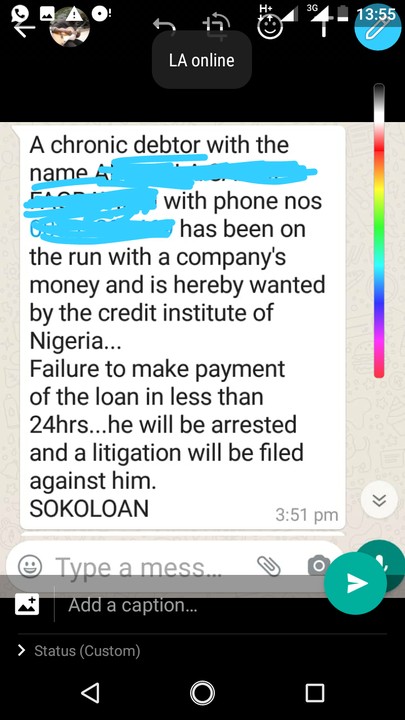The height and width of the screenshot is (720, 405).
Task: Expand the Status (Custom) recipients
Action: coord(78,650)
